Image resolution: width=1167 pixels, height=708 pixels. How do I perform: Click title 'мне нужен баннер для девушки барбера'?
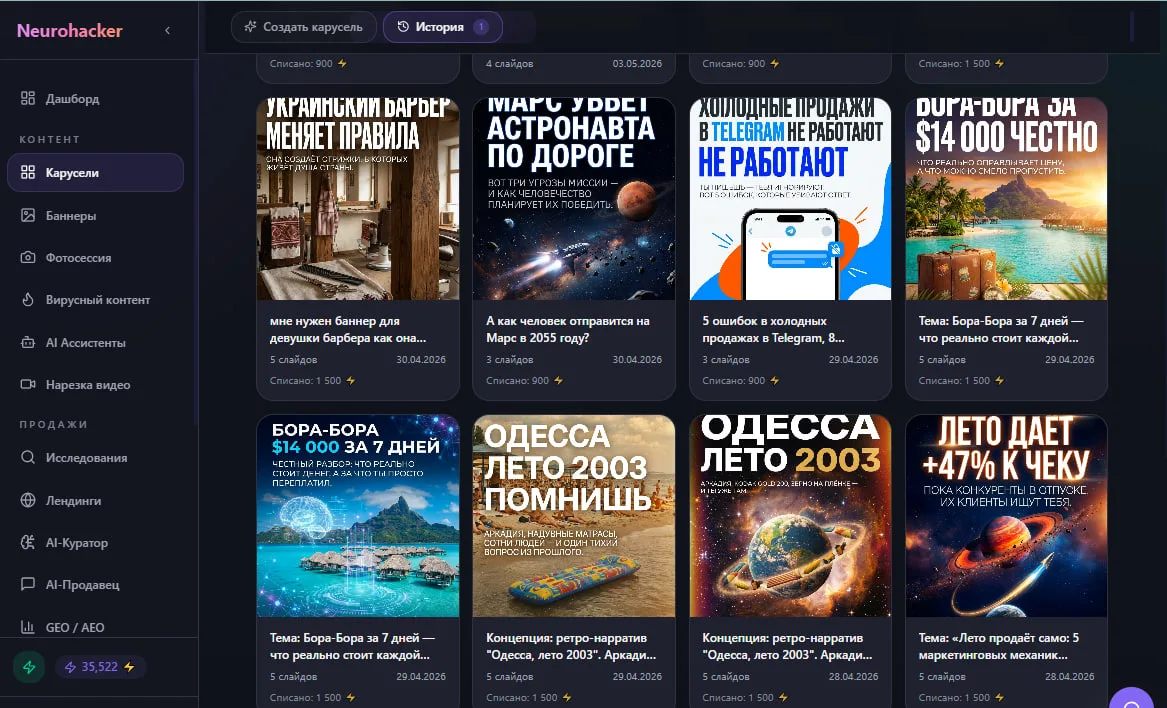tap(348, 329)
